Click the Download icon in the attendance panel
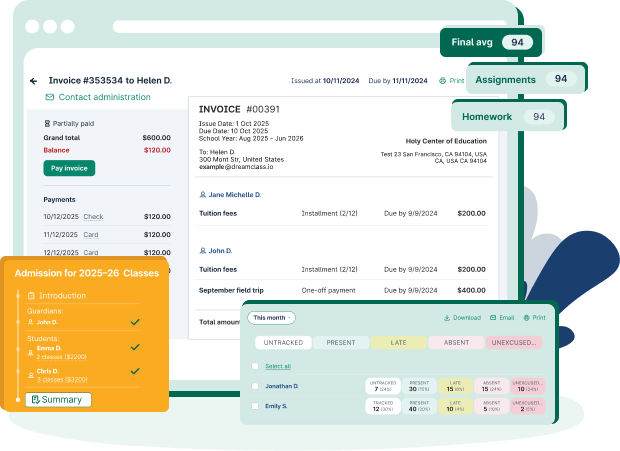620x451 pixels. tap(446, 318)
